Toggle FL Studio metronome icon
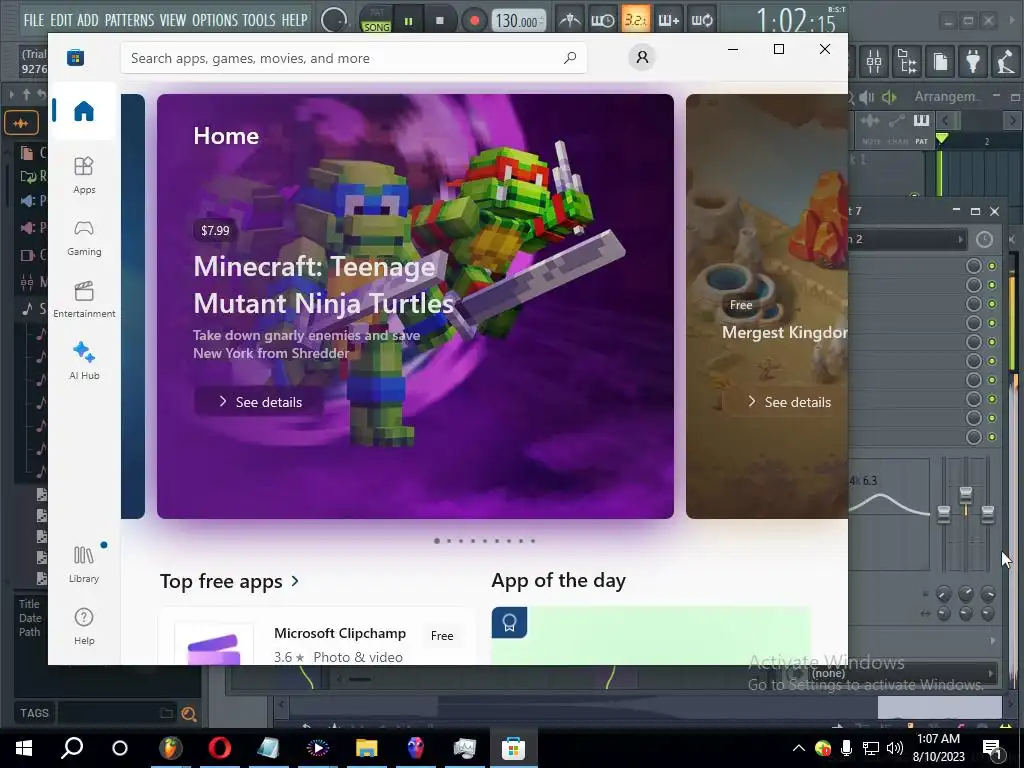Viewport: 1024px width, 768px height. pyautogui.click(x=569, y=20)
